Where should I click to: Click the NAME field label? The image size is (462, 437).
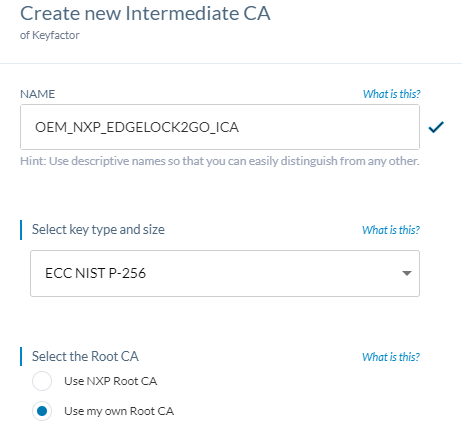tap(37, 94)
